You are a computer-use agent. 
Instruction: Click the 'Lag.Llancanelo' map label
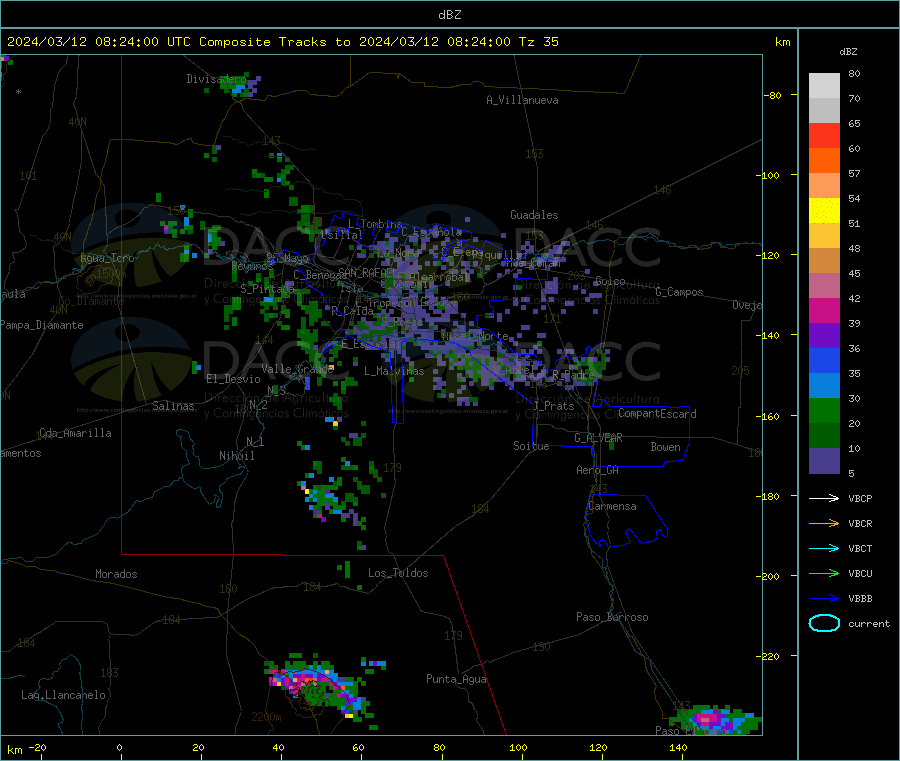tap(63, 695)
